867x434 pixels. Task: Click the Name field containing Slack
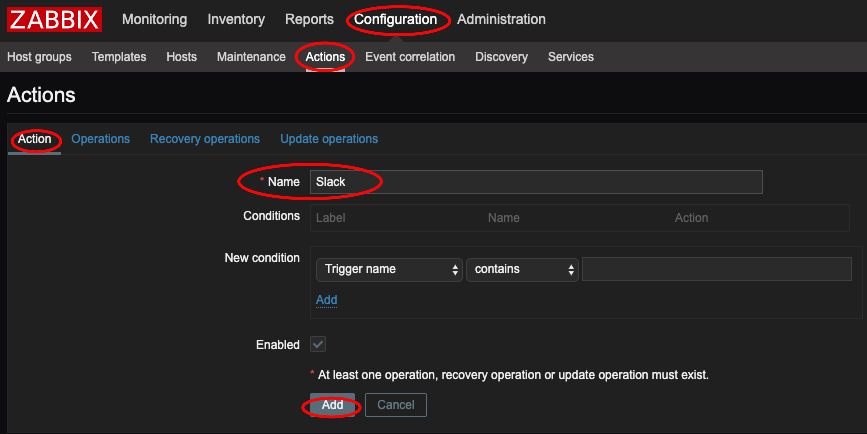[536, 182]
